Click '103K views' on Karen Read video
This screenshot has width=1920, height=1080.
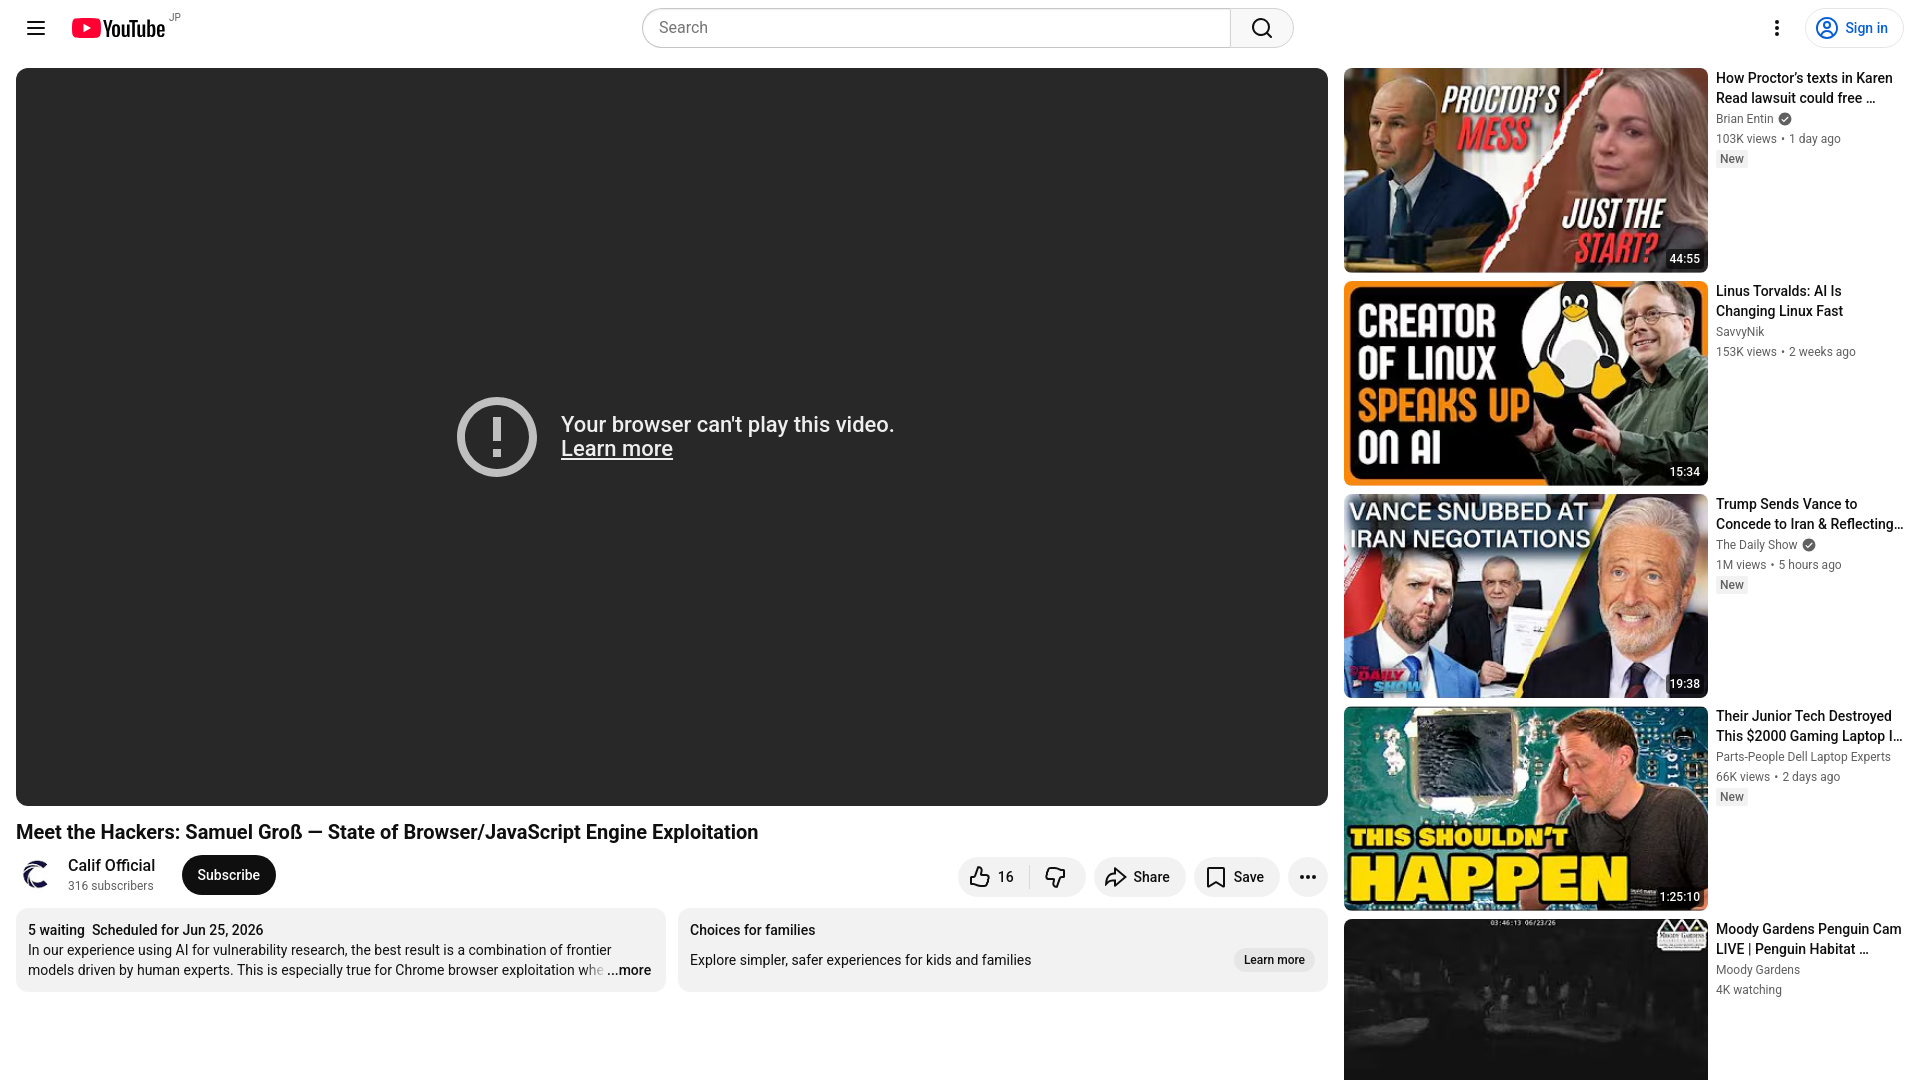(1747, 139)
